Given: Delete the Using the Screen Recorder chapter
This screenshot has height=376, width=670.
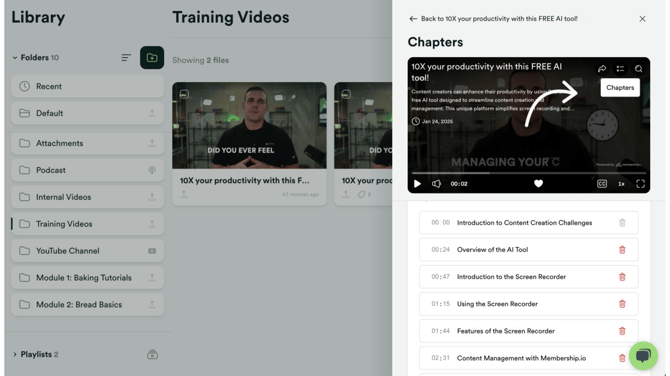Looking at the screenshot, I should click(622, 304).
